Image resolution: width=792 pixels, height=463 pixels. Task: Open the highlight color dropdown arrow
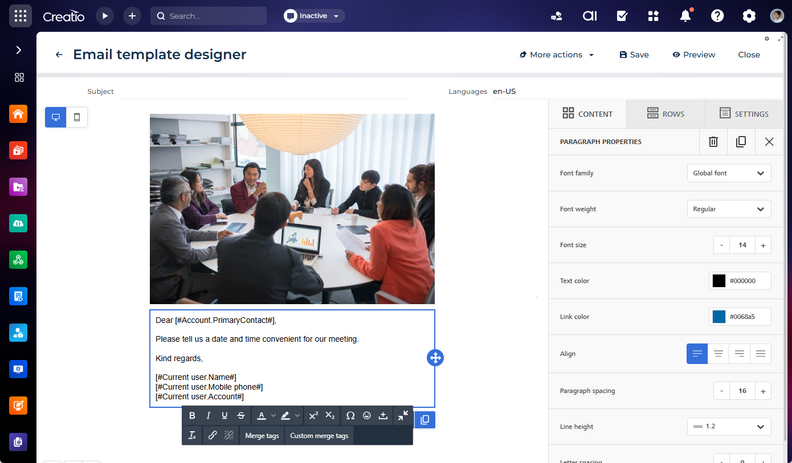[x=298, y=416]
